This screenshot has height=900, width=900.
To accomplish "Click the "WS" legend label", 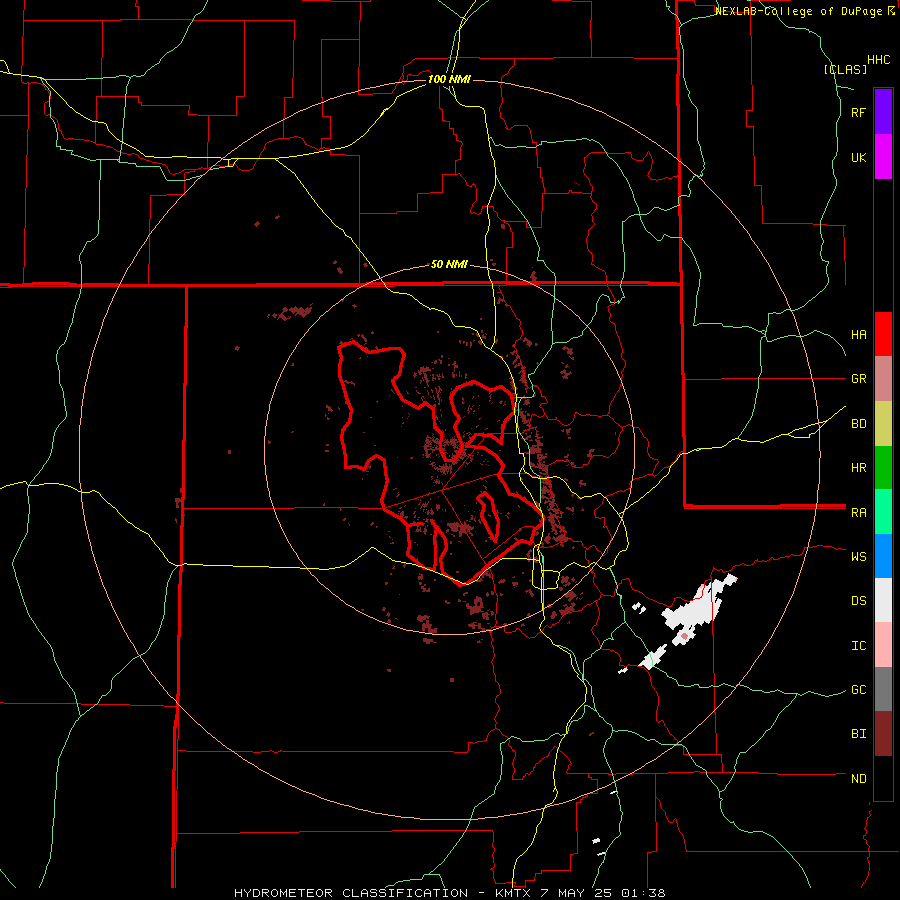I will click(858, 557).
